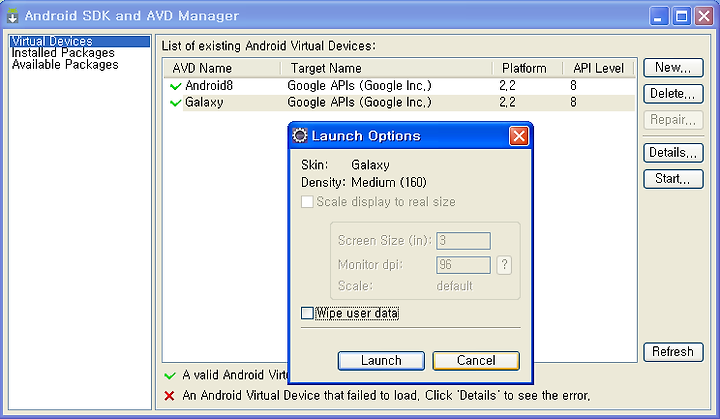Toggle Scale display to real size checkbox
Screen dimensions: 720x419
pyautogui.click(x=307, y=202)
